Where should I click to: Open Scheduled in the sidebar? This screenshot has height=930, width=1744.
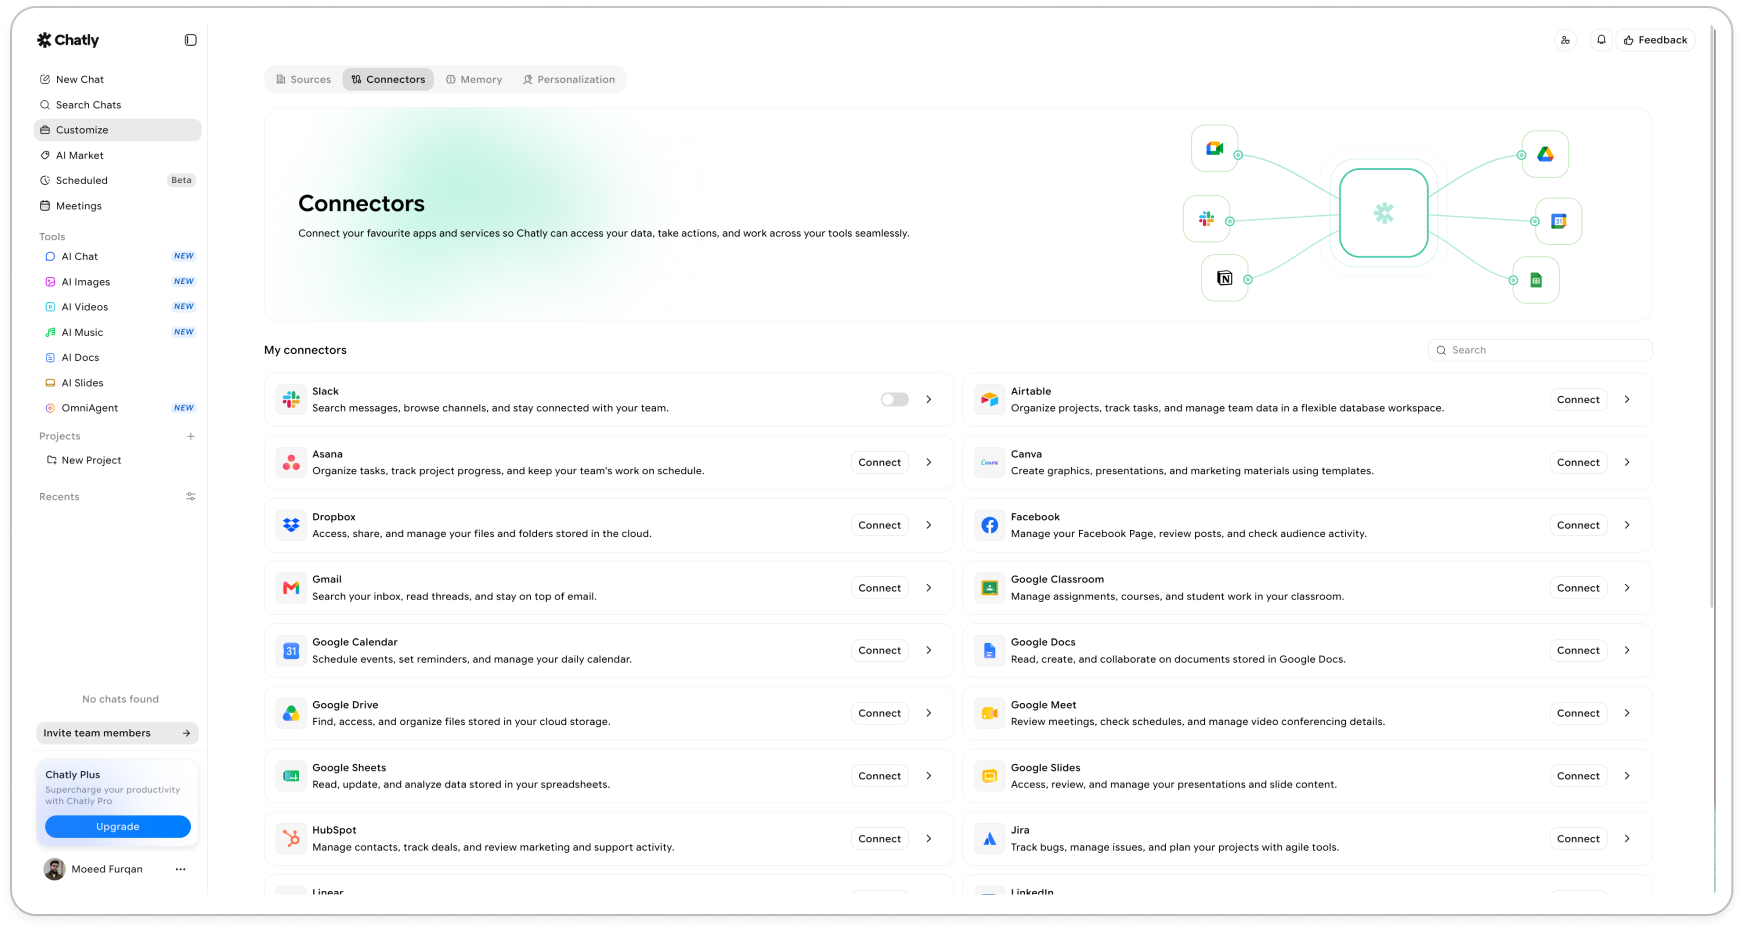[x=117, y=181]
